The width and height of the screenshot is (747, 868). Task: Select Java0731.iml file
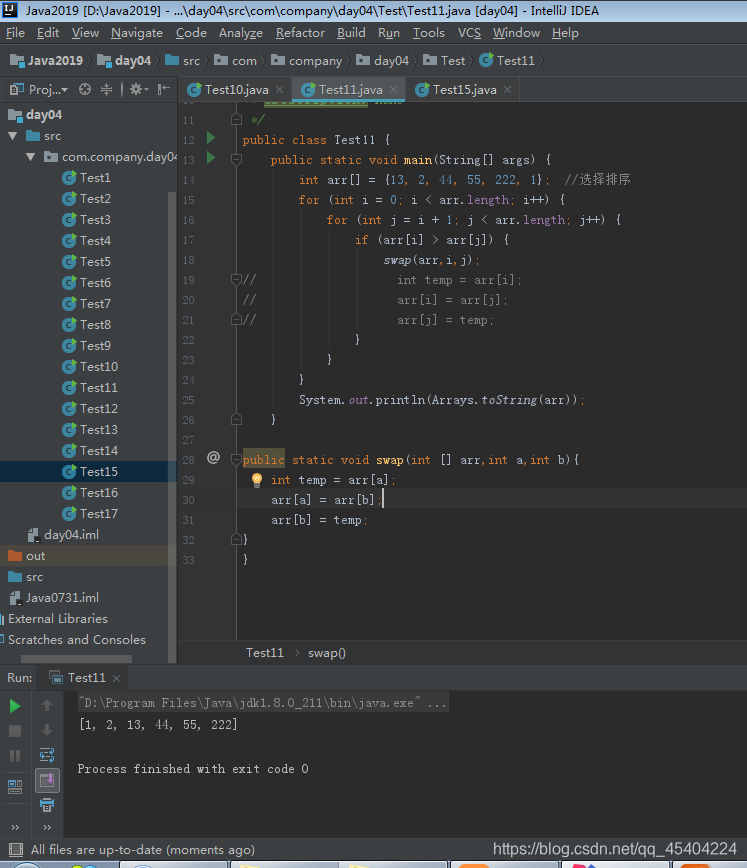point(54,598)
